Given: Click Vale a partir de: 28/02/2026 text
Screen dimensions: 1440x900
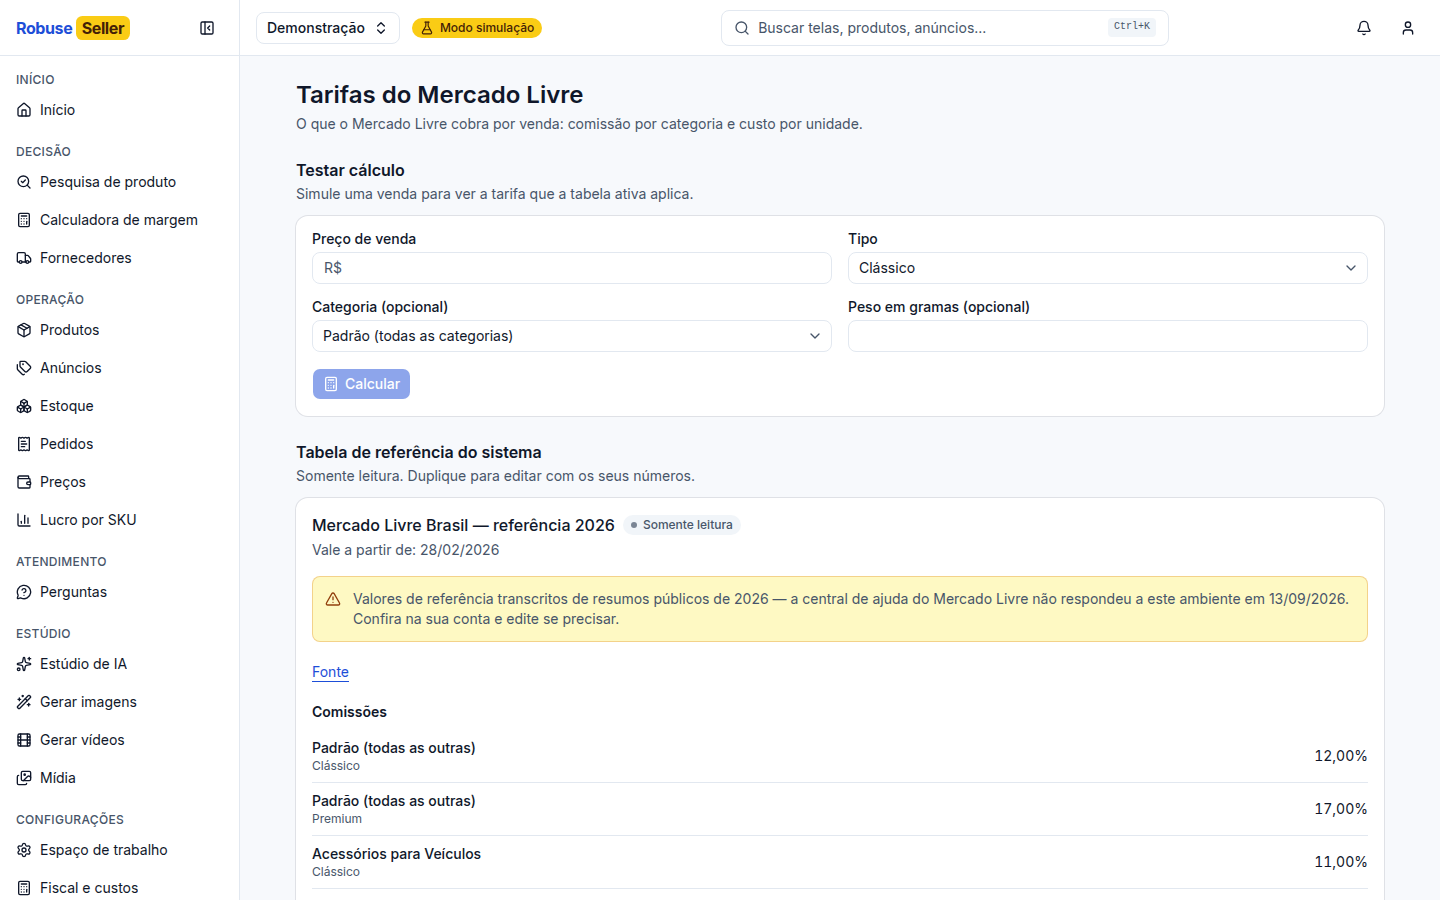Looking at the screenshot, I should point(405,550).
